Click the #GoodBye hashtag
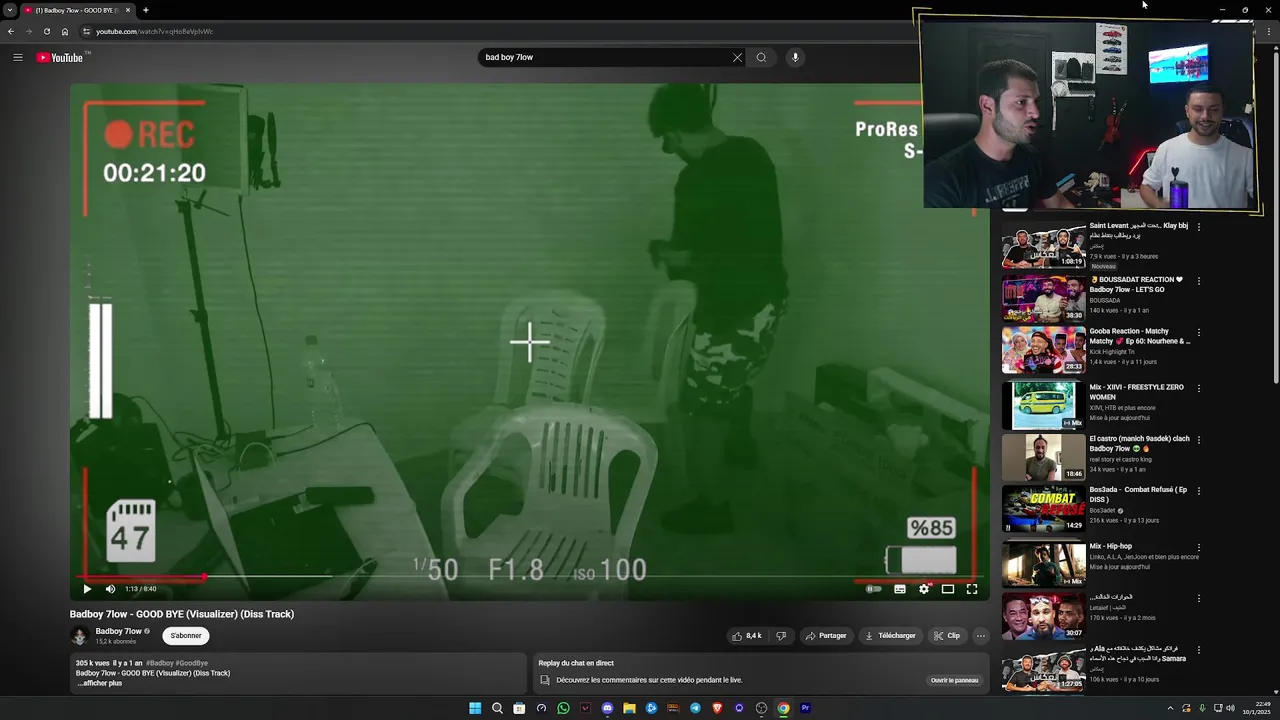The image size is (1280, 720). pos(192,663)
